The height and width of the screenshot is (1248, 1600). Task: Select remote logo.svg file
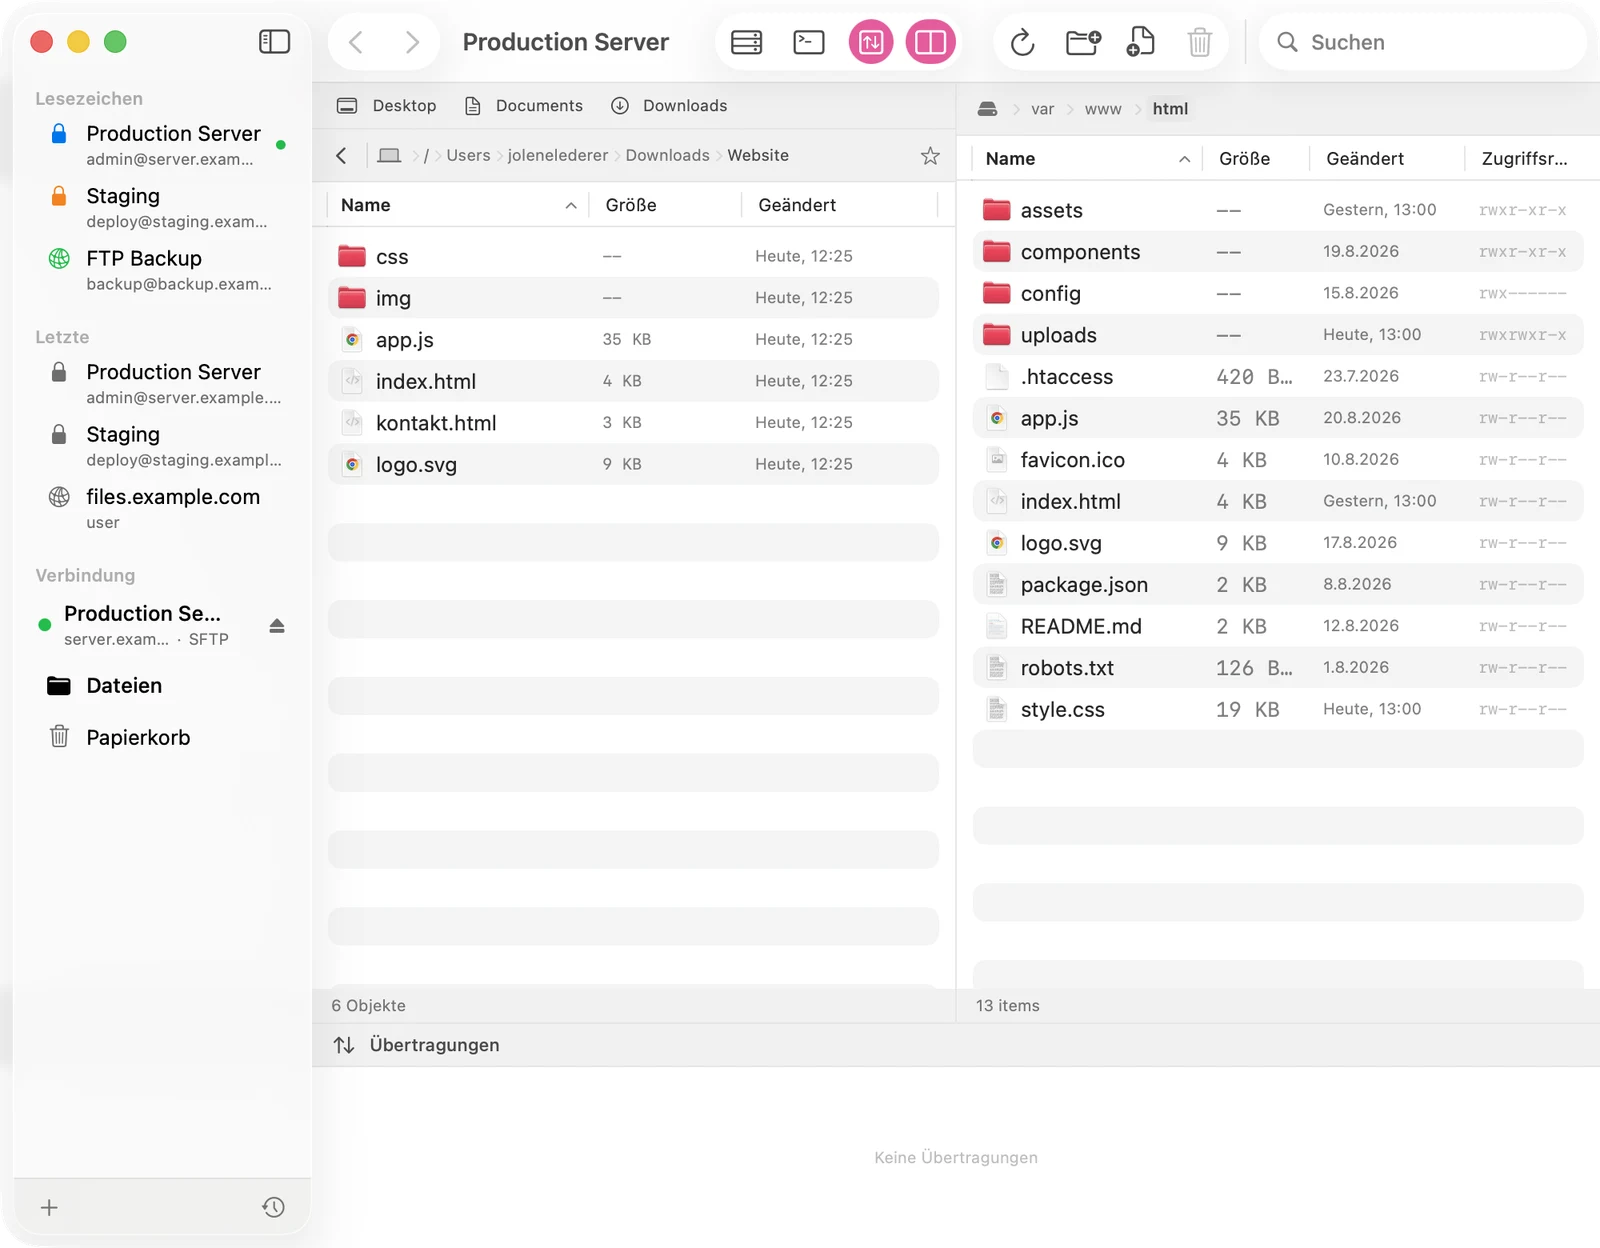(1278, 543)
